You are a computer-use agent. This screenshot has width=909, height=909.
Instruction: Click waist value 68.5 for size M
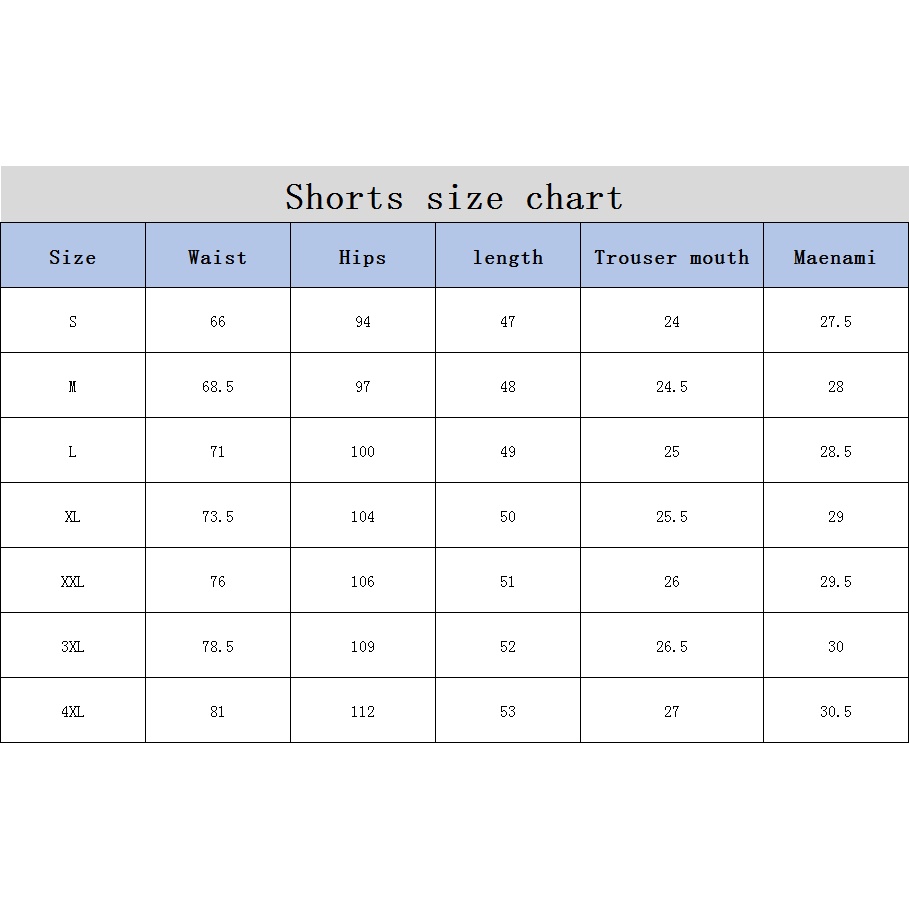pyautogui.click(x=217, y=387)
